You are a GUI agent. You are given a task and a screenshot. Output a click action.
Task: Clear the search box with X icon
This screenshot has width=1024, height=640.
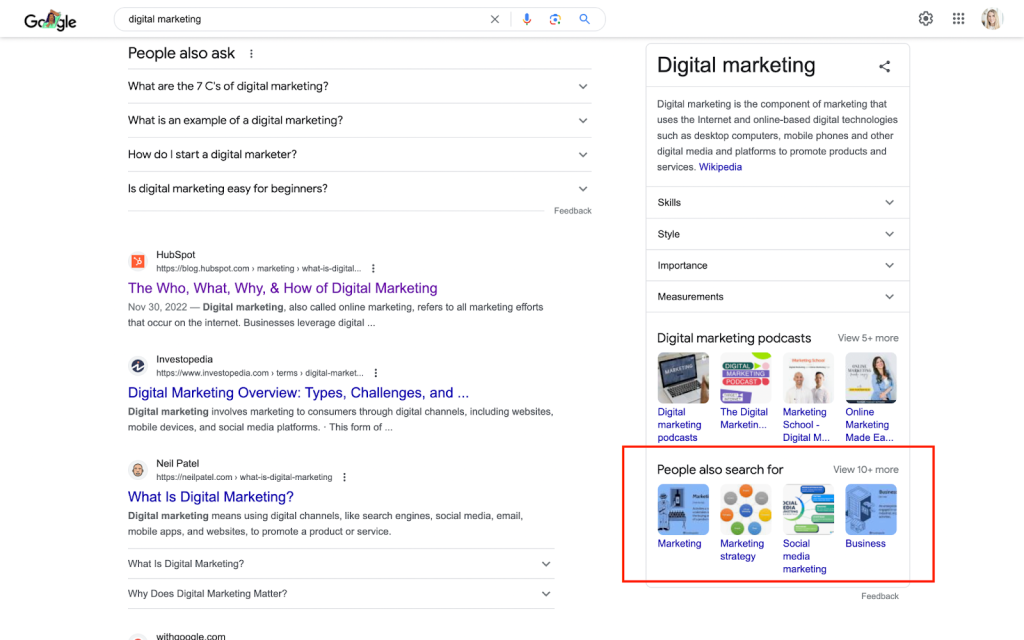[x=495, y=20]
